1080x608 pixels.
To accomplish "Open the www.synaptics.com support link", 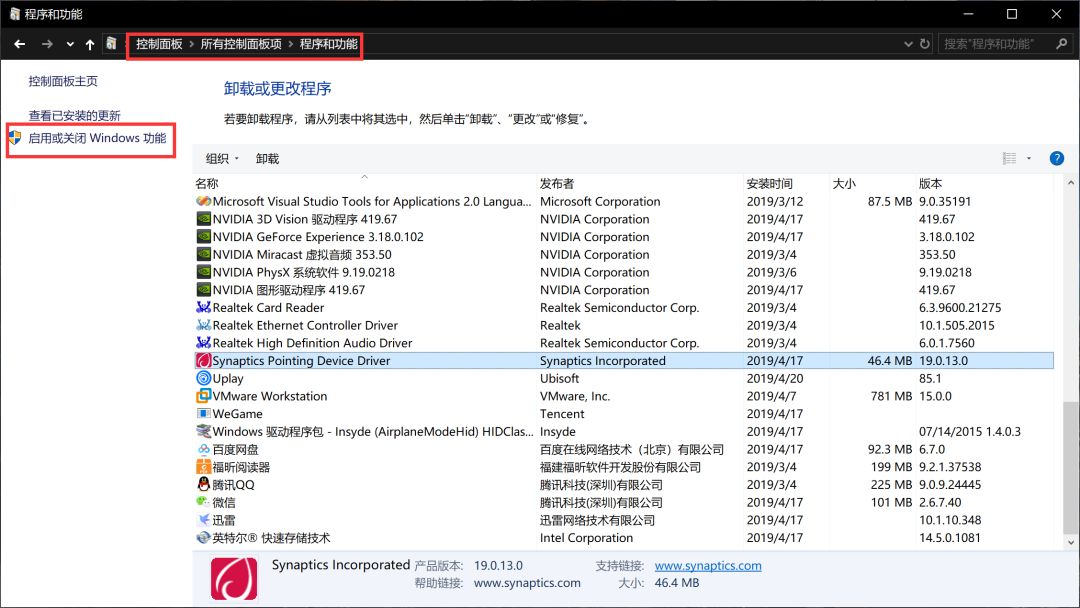I will (x=708, y=565).
